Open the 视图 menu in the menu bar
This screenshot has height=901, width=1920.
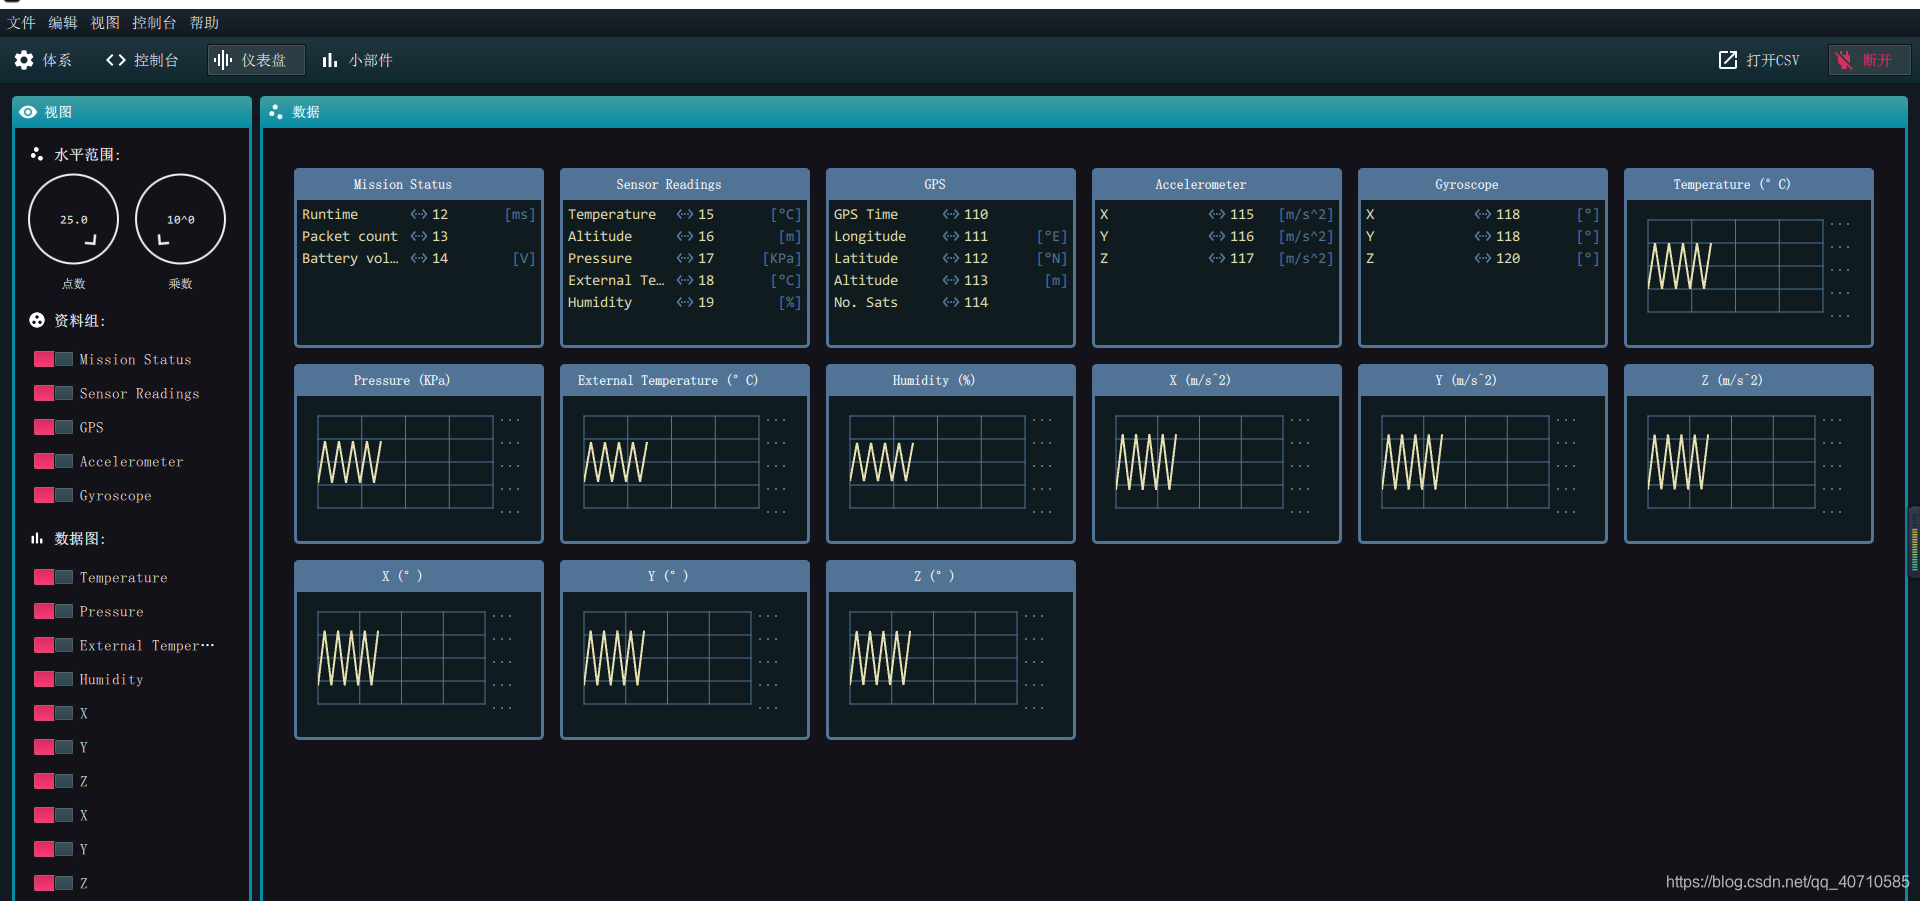point(105,22)
